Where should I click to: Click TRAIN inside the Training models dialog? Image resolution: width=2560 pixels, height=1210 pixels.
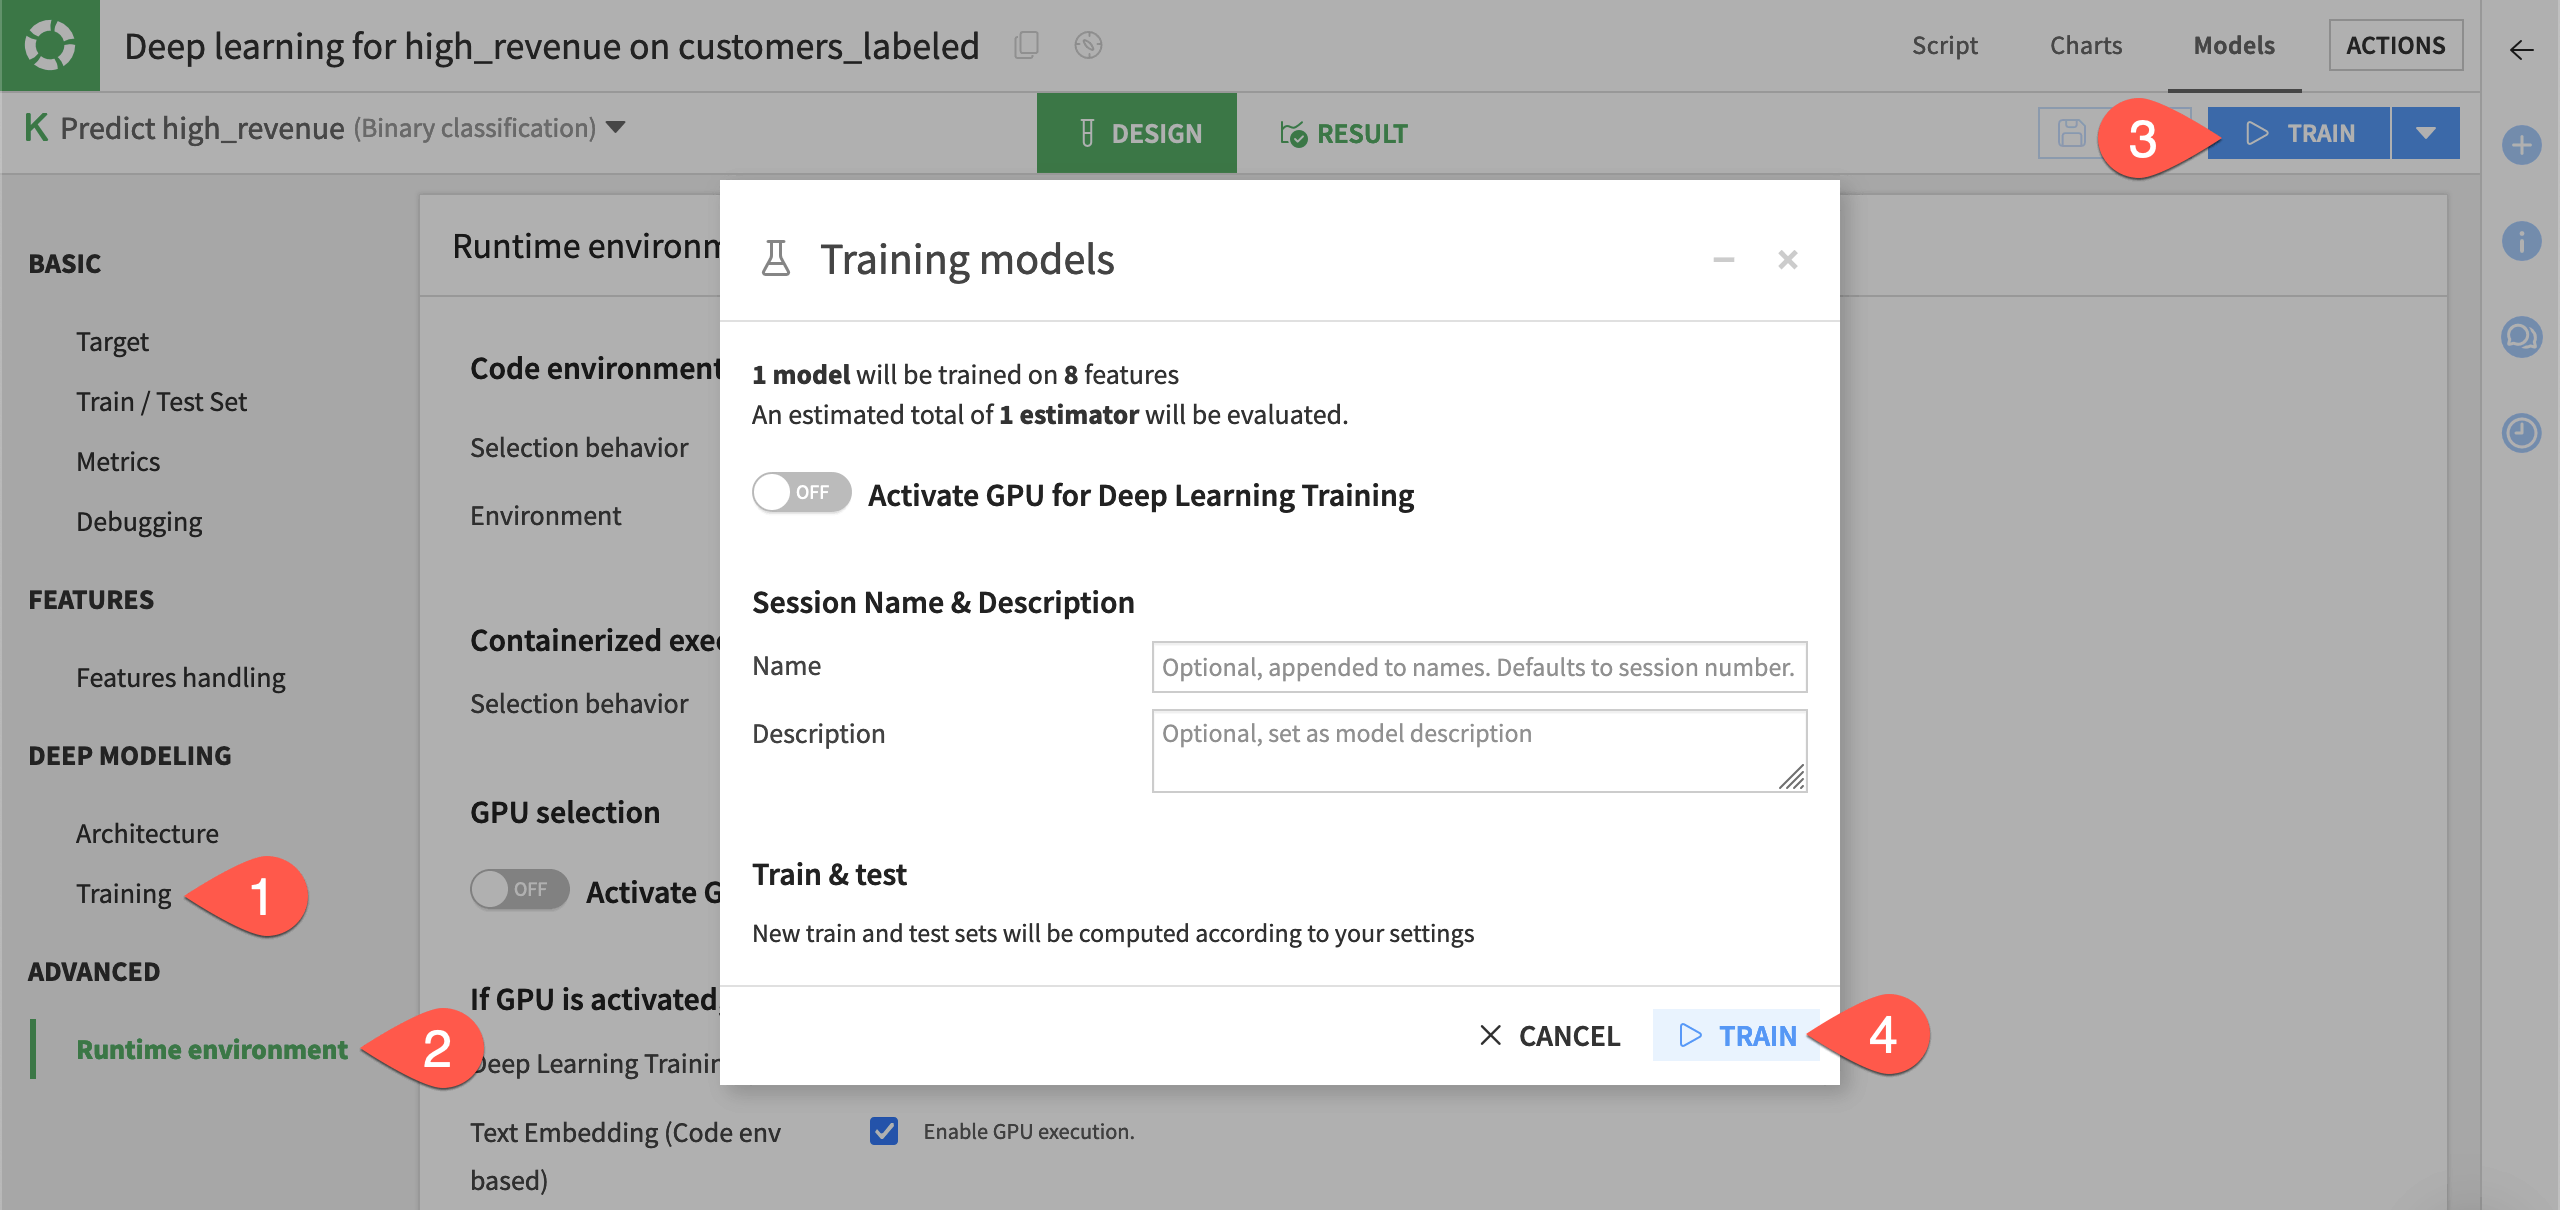pos(1736,1036)
